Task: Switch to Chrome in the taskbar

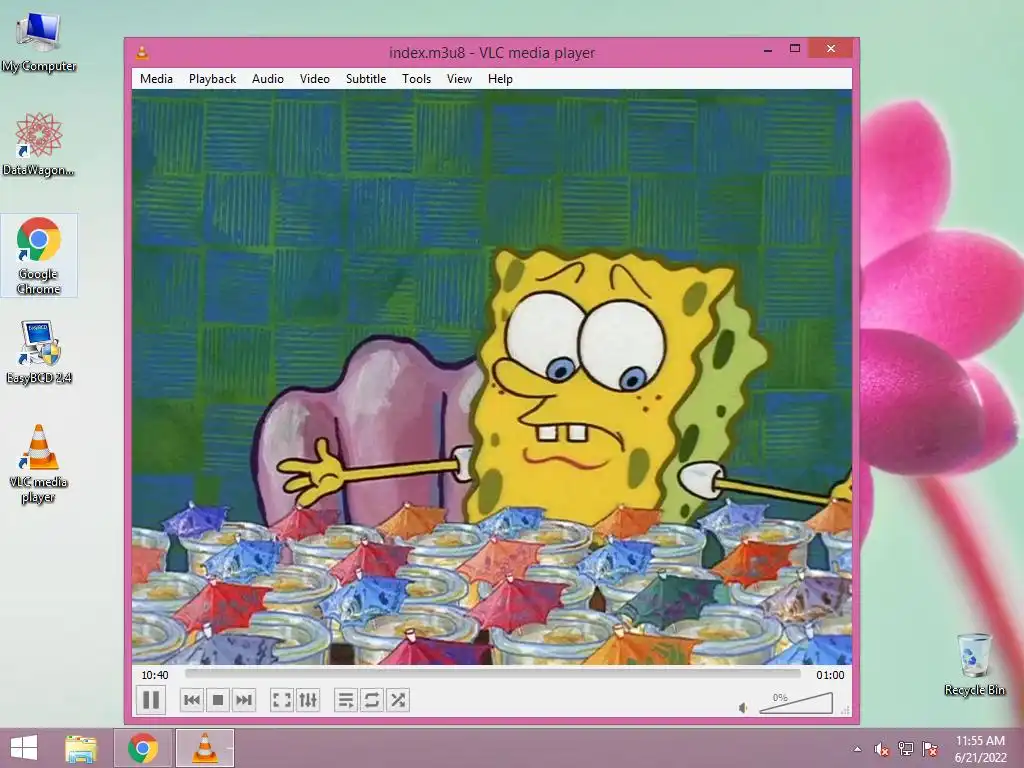Action: click(x=143, y=748)
